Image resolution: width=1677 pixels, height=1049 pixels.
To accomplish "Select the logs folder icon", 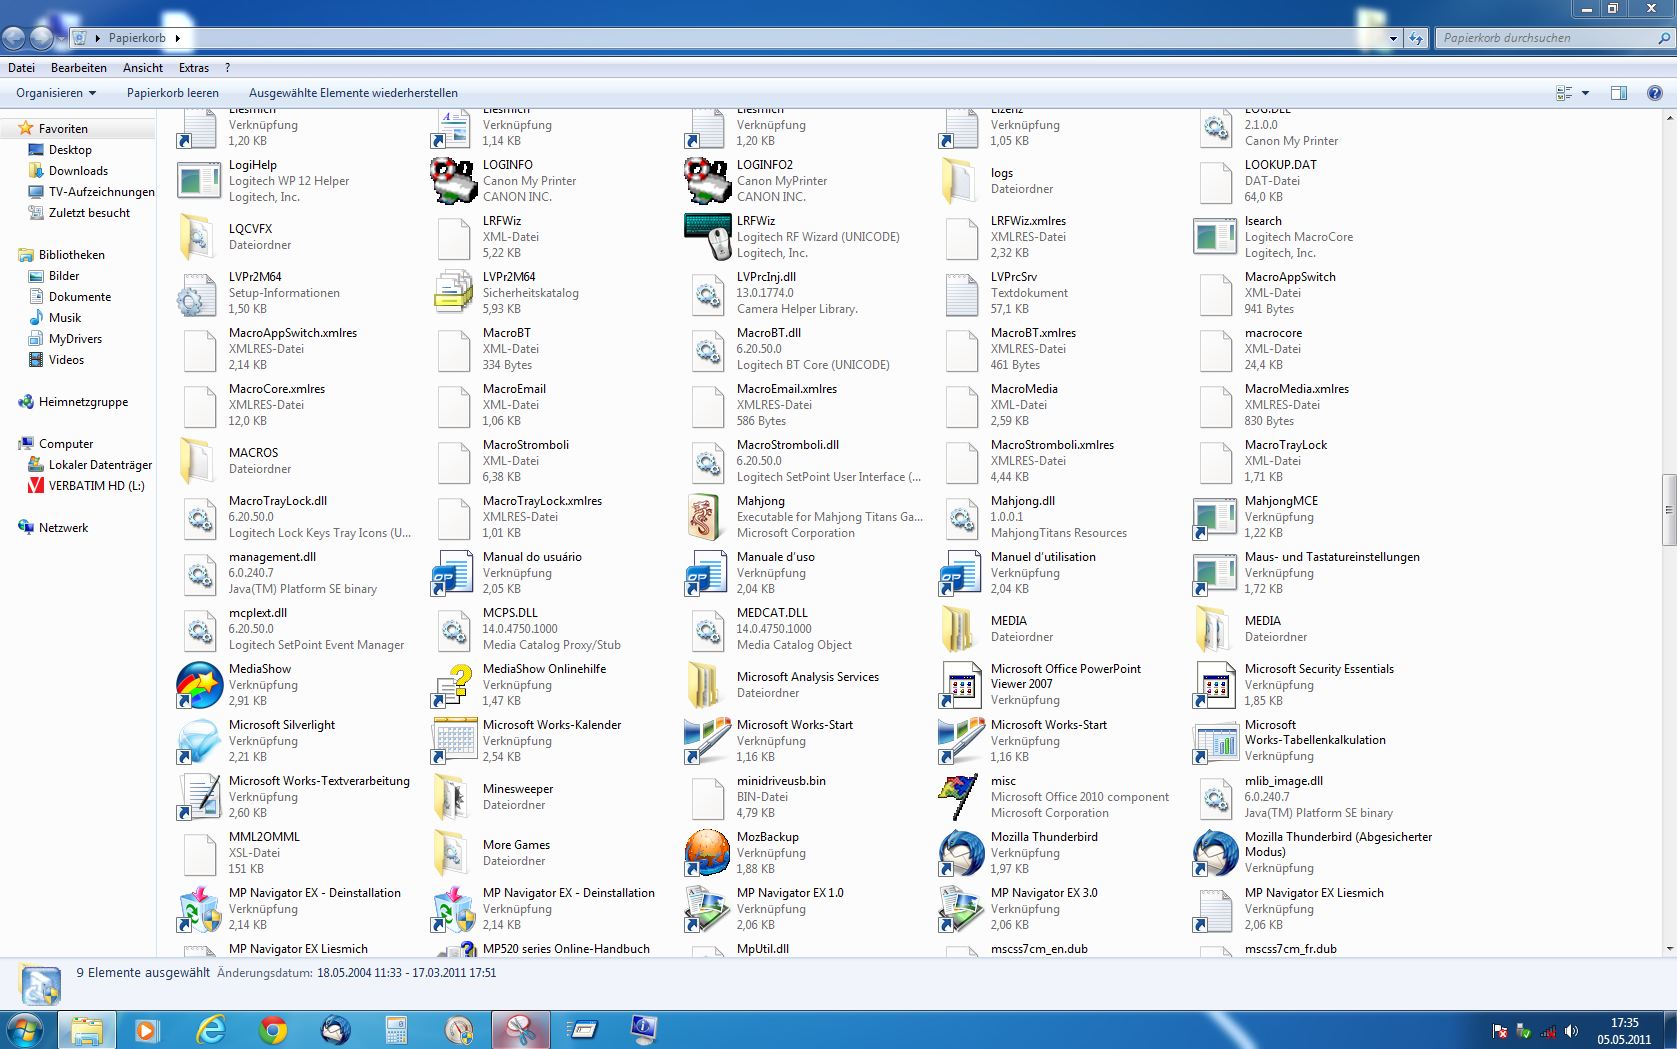I will coord(959,181).
